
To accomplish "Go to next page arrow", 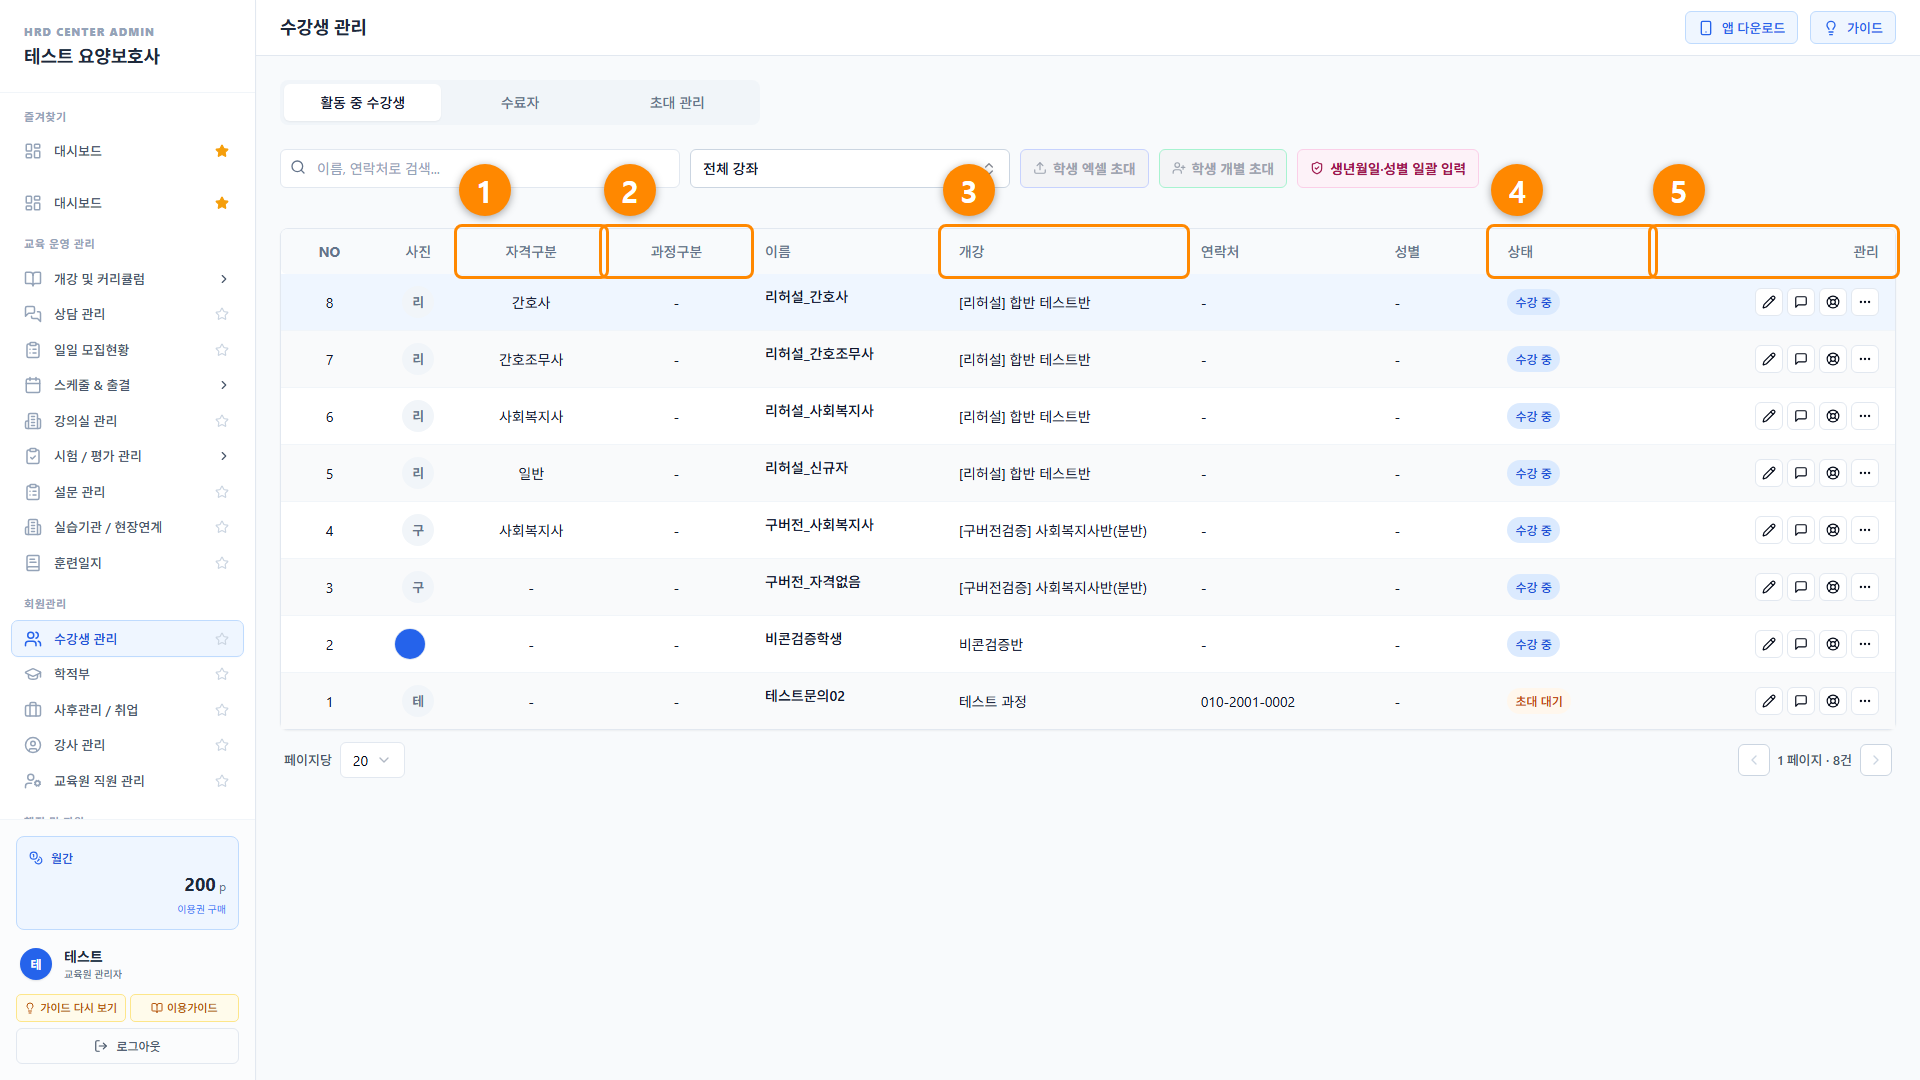I will click(1875, 760).
